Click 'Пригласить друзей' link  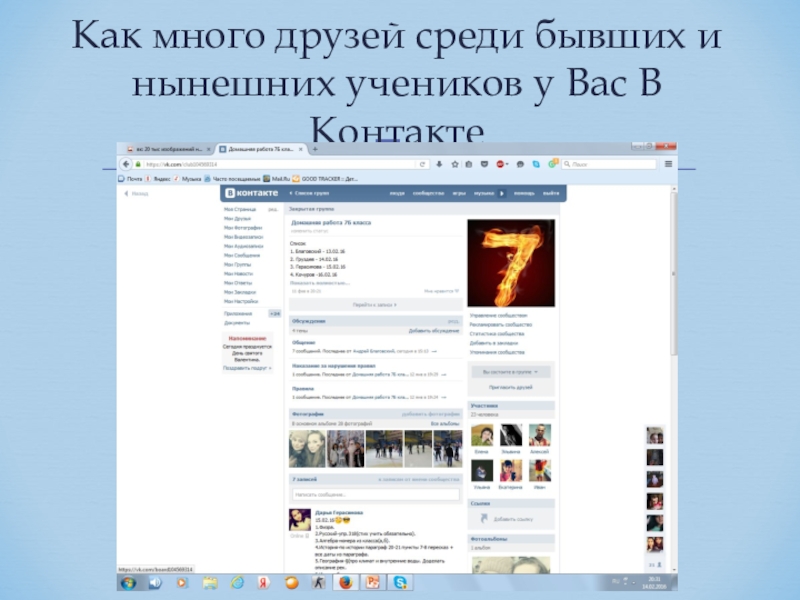tap(511, 387)
